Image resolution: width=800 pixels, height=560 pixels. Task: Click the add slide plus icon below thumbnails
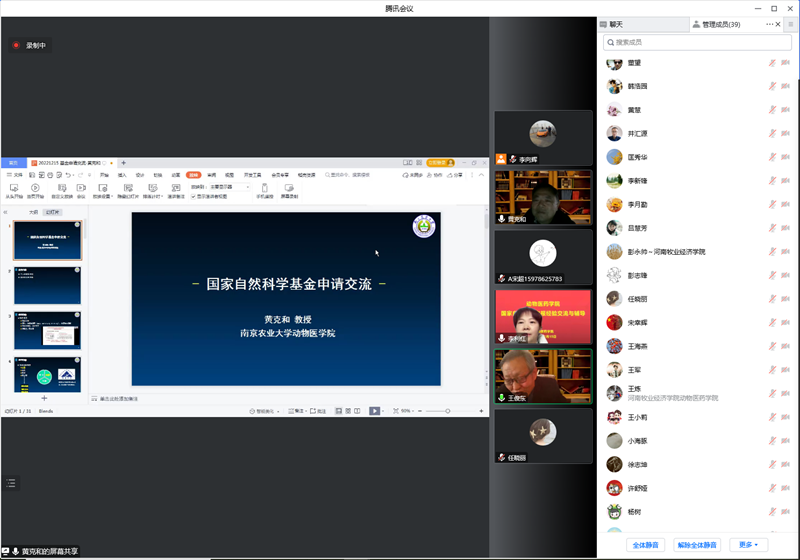pyautogui.click(x=44, y=398)
